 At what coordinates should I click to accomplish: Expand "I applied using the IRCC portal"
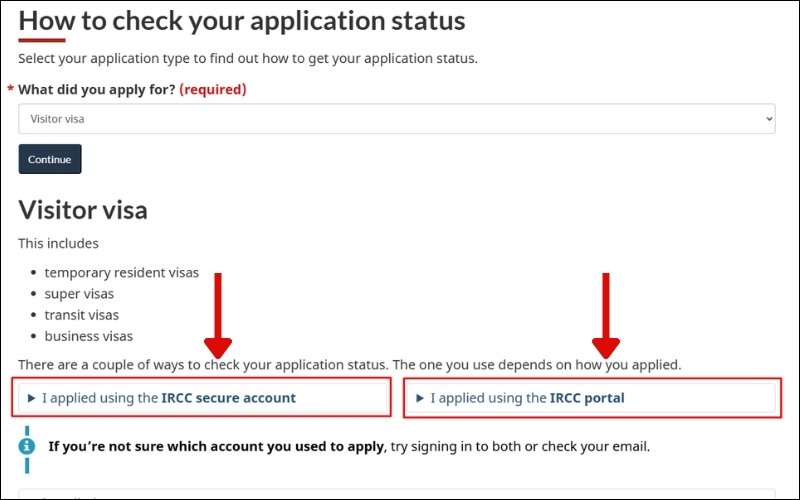pos(527,398)
